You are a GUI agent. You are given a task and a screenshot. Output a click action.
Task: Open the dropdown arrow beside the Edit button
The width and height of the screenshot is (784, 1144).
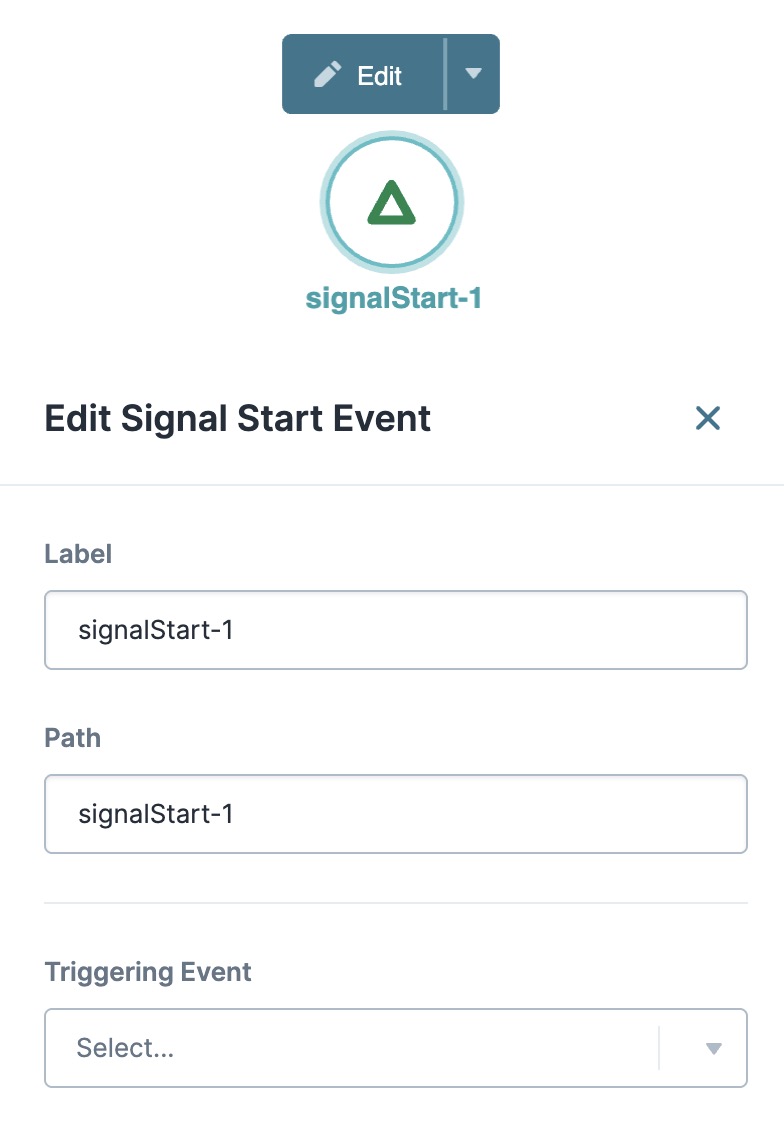475,73
